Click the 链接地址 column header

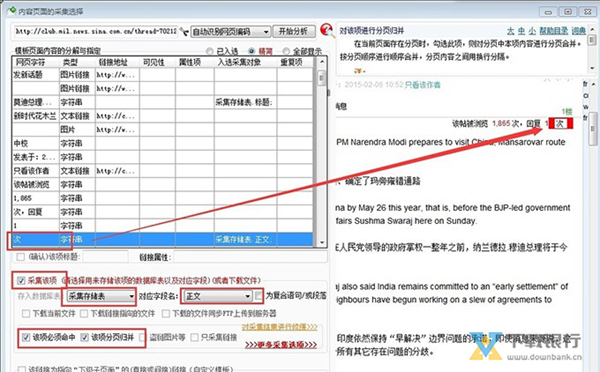coord(117,62)
